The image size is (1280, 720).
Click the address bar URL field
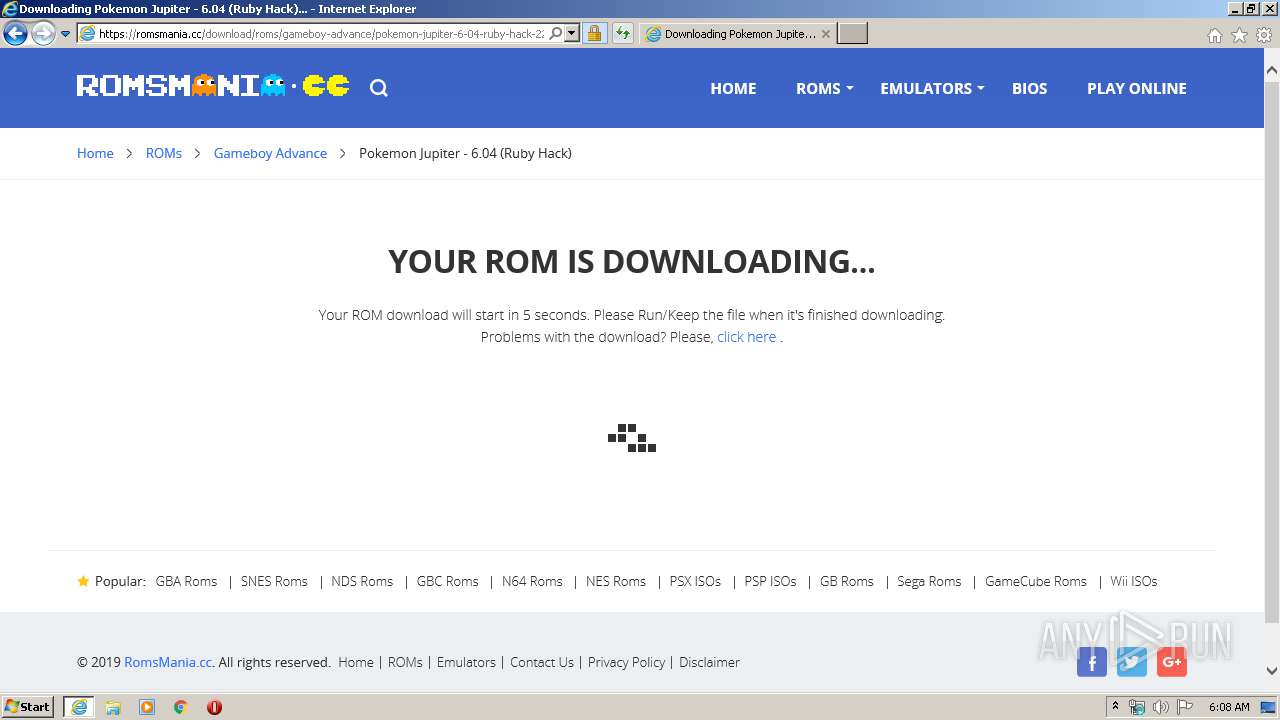(x=320, y=34)
